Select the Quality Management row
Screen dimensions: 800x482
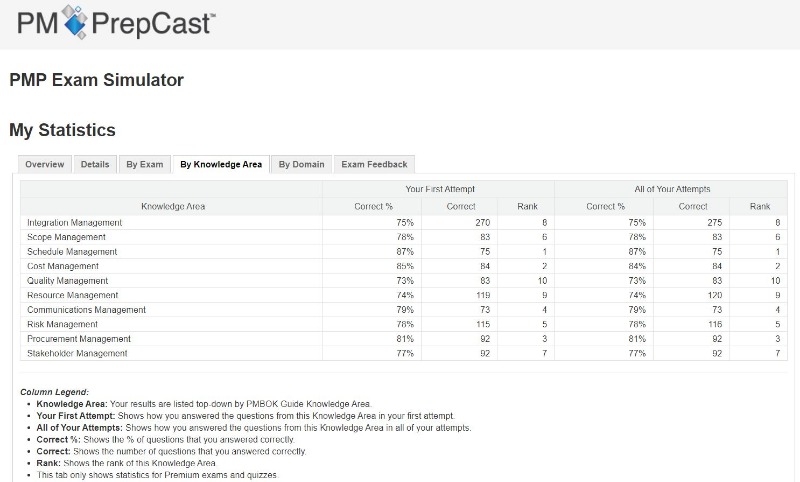click(x=404, y=281)
